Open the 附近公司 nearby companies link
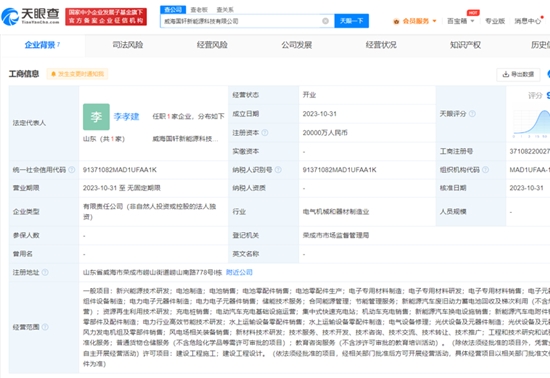550x378 pixels. pos(239,272)
